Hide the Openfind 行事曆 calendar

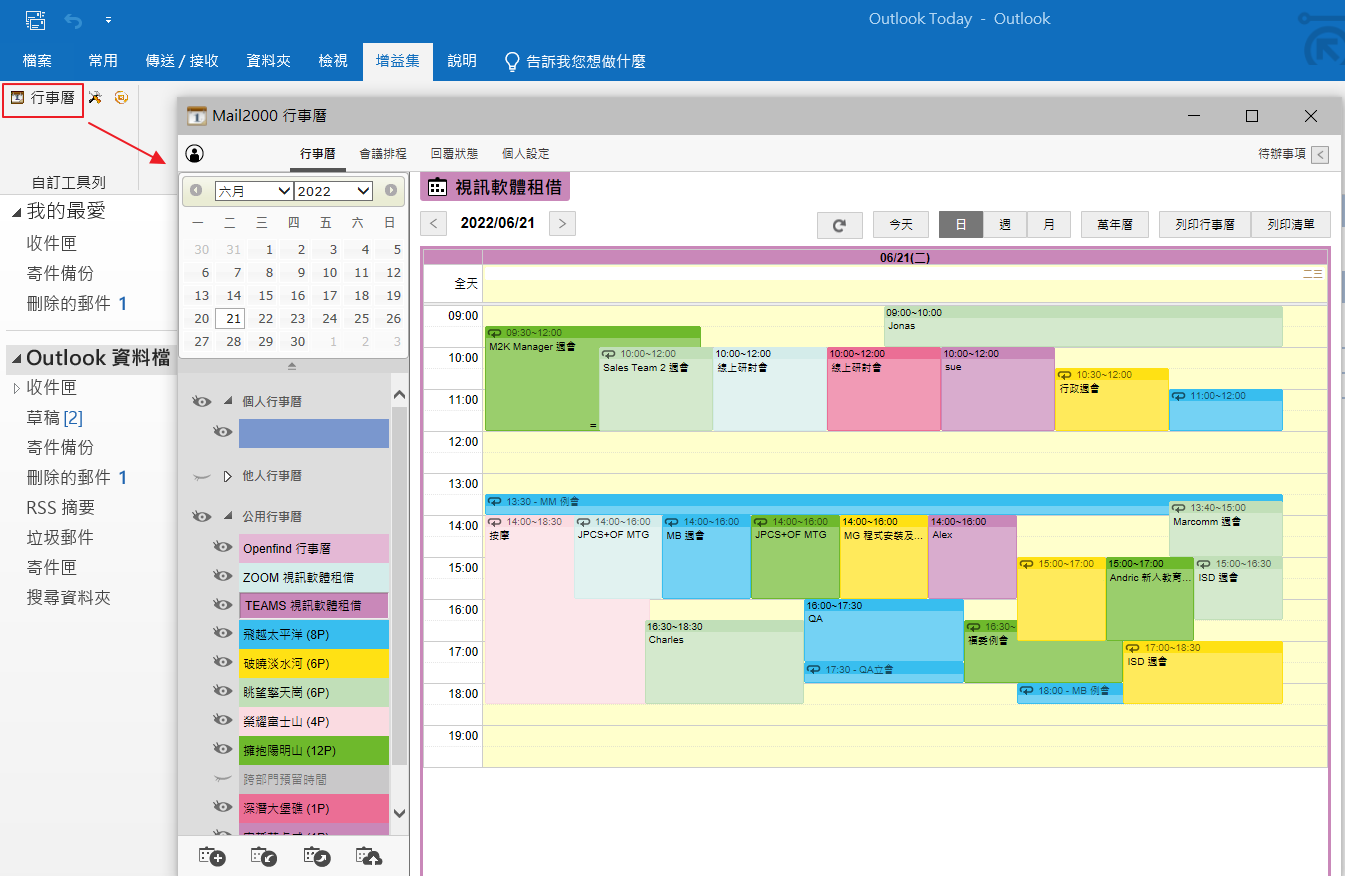223,547
